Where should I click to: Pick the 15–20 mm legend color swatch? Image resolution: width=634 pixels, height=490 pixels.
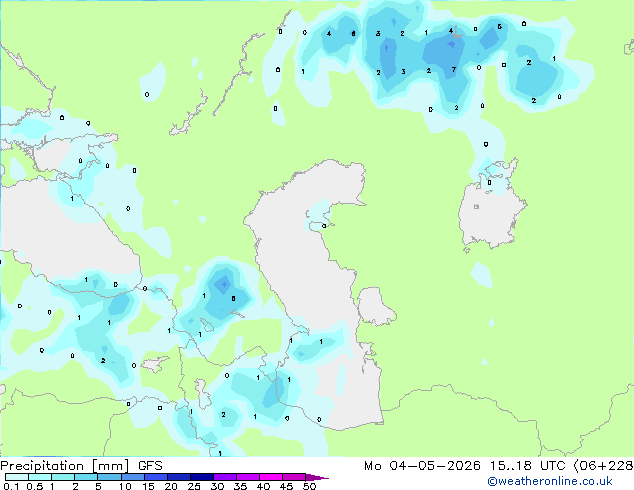(155, 477)
